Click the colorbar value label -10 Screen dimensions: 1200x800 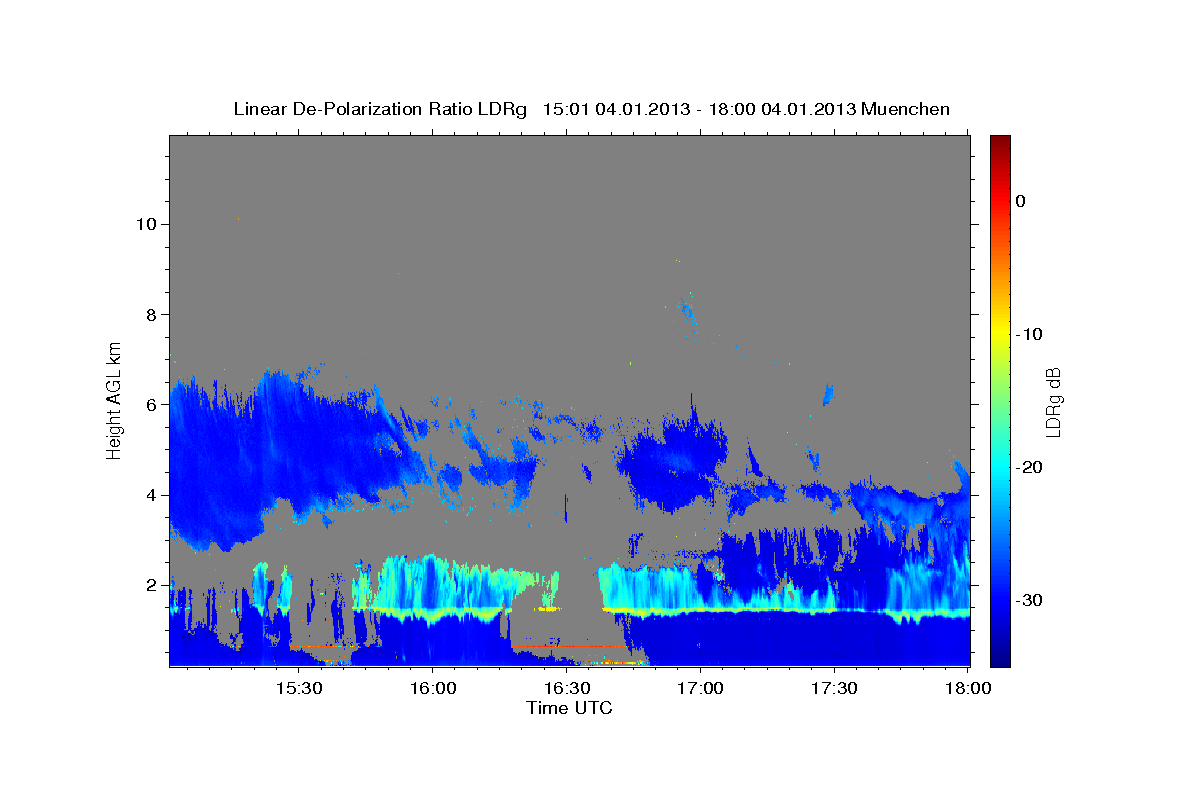[1030, 334]
